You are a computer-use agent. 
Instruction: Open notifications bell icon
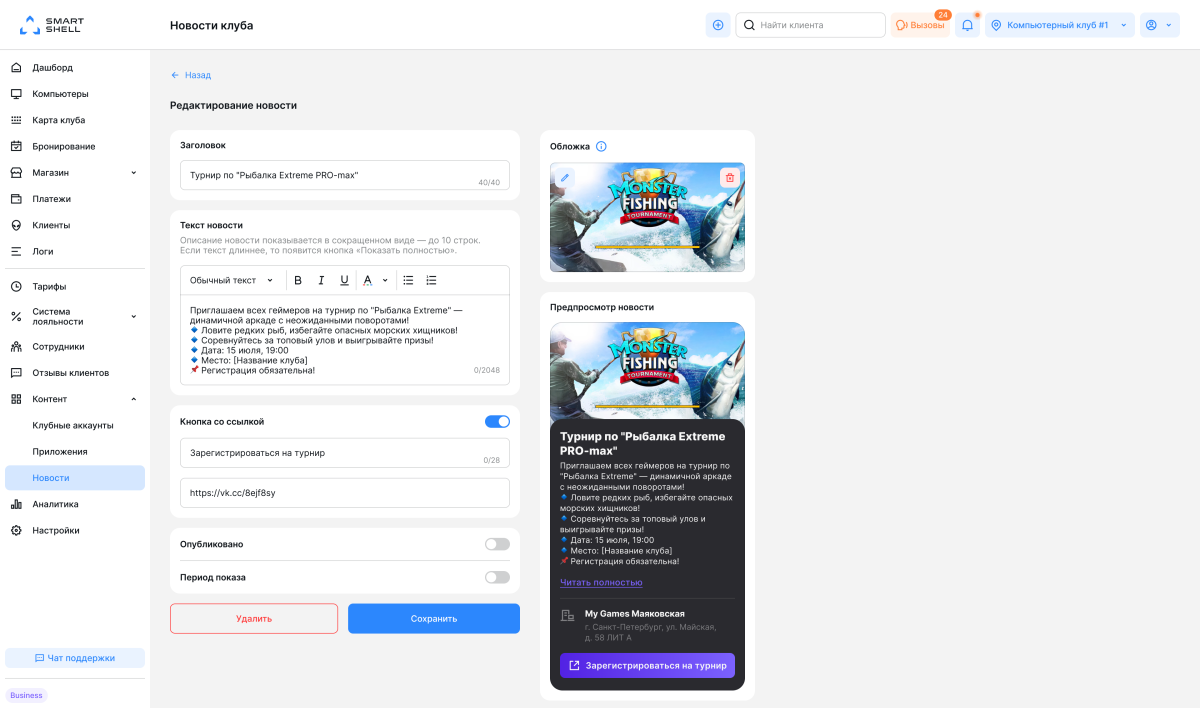click(x=967, y=25)
